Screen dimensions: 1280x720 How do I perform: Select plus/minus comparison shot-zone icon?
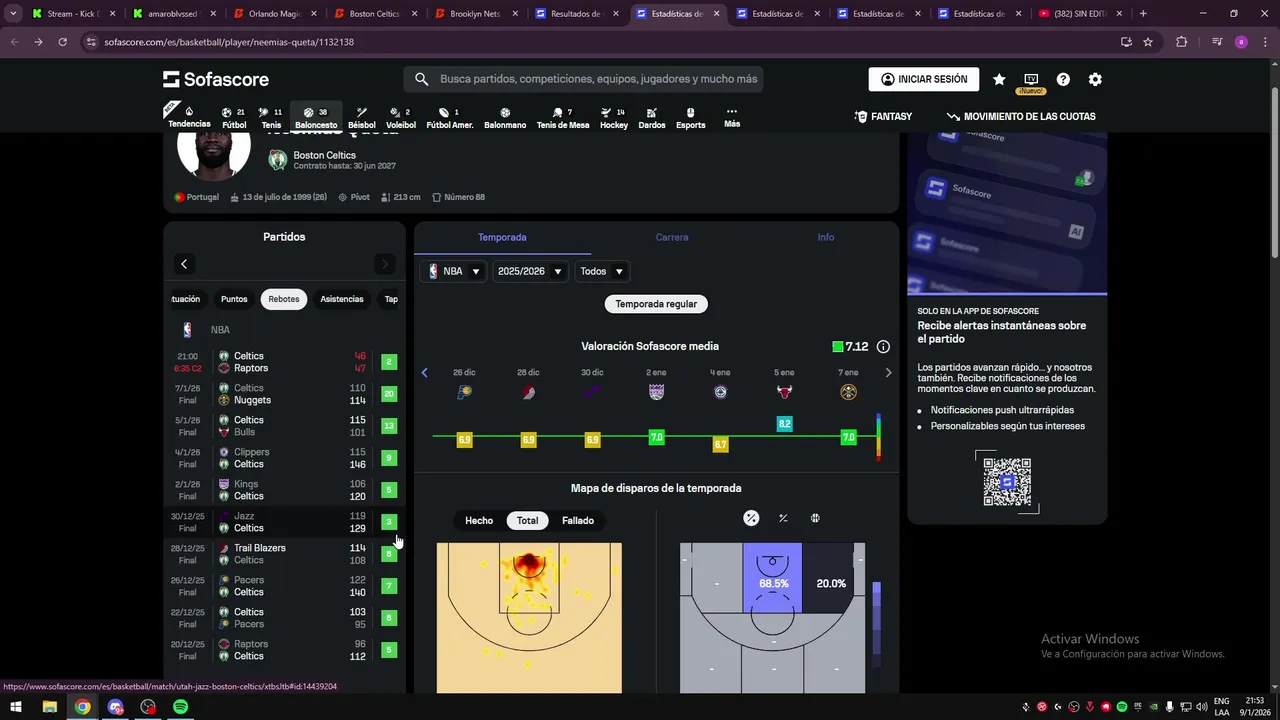[x=783, y=518]
